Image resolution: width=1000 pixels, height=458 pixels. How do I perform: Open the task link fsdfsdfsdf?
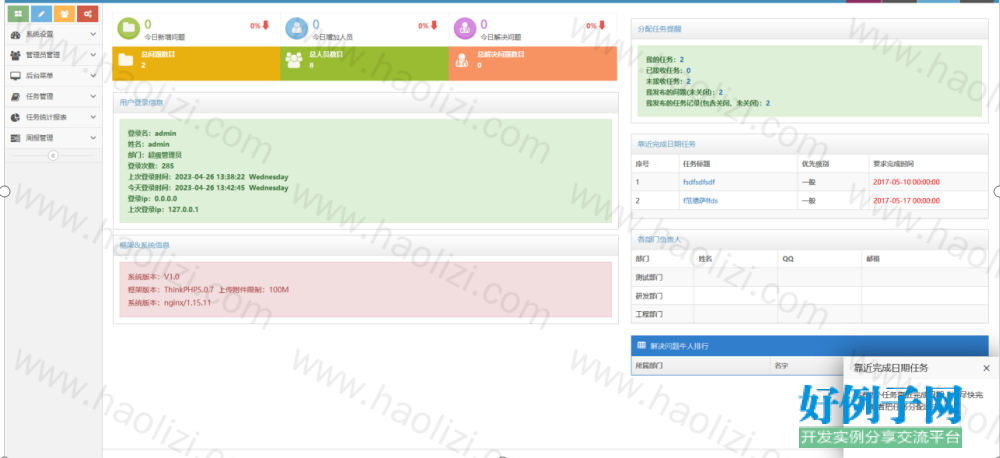(x=699, y=182)
